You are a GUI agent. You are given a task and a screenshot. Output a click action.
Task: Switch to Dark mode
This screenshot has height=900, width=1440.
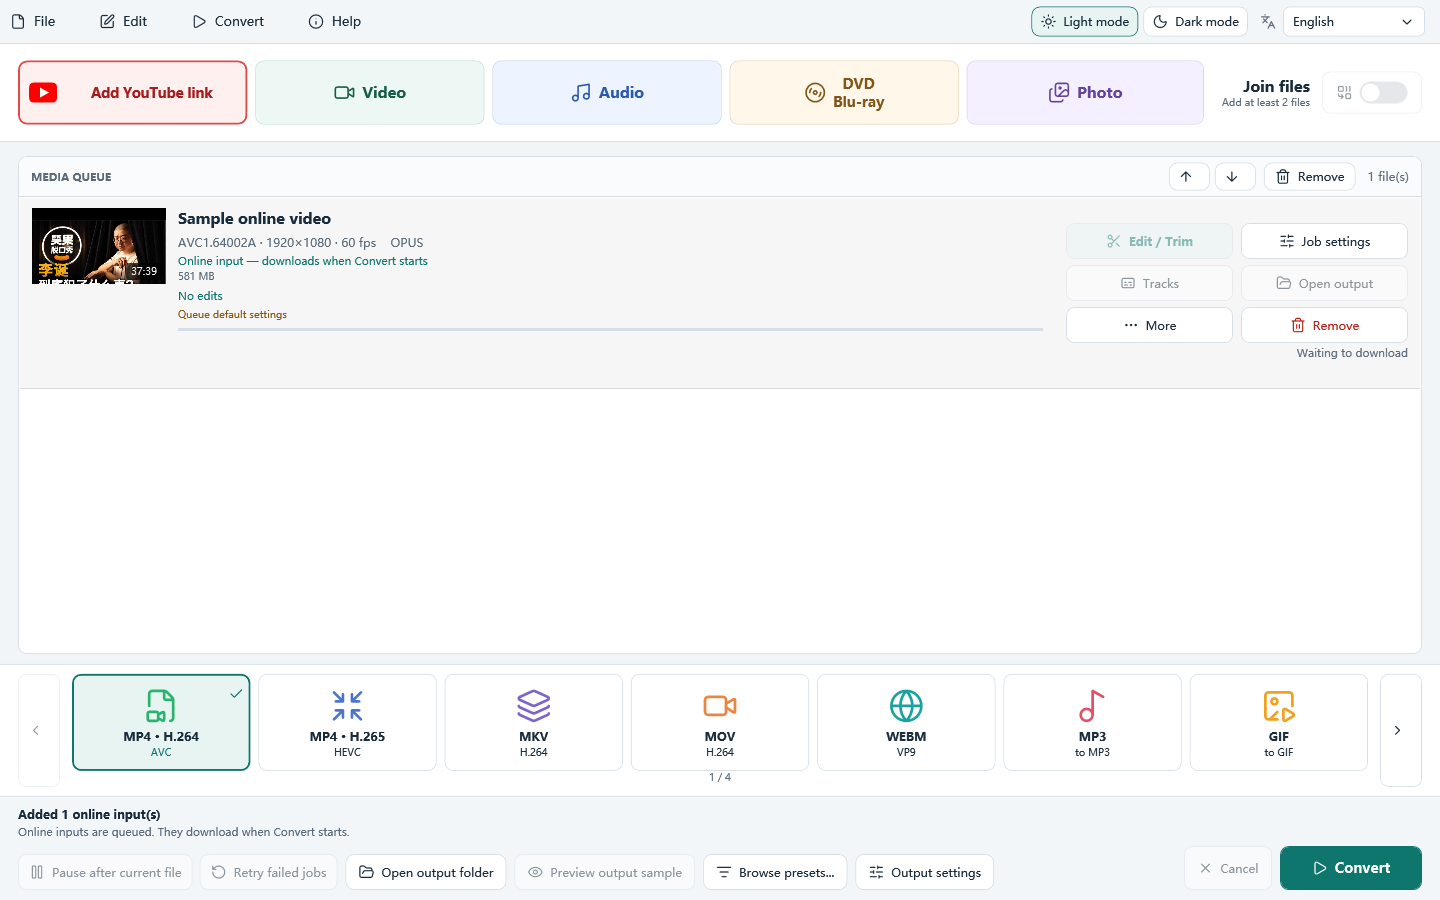pyautogui.click(x=1195, y=21)
